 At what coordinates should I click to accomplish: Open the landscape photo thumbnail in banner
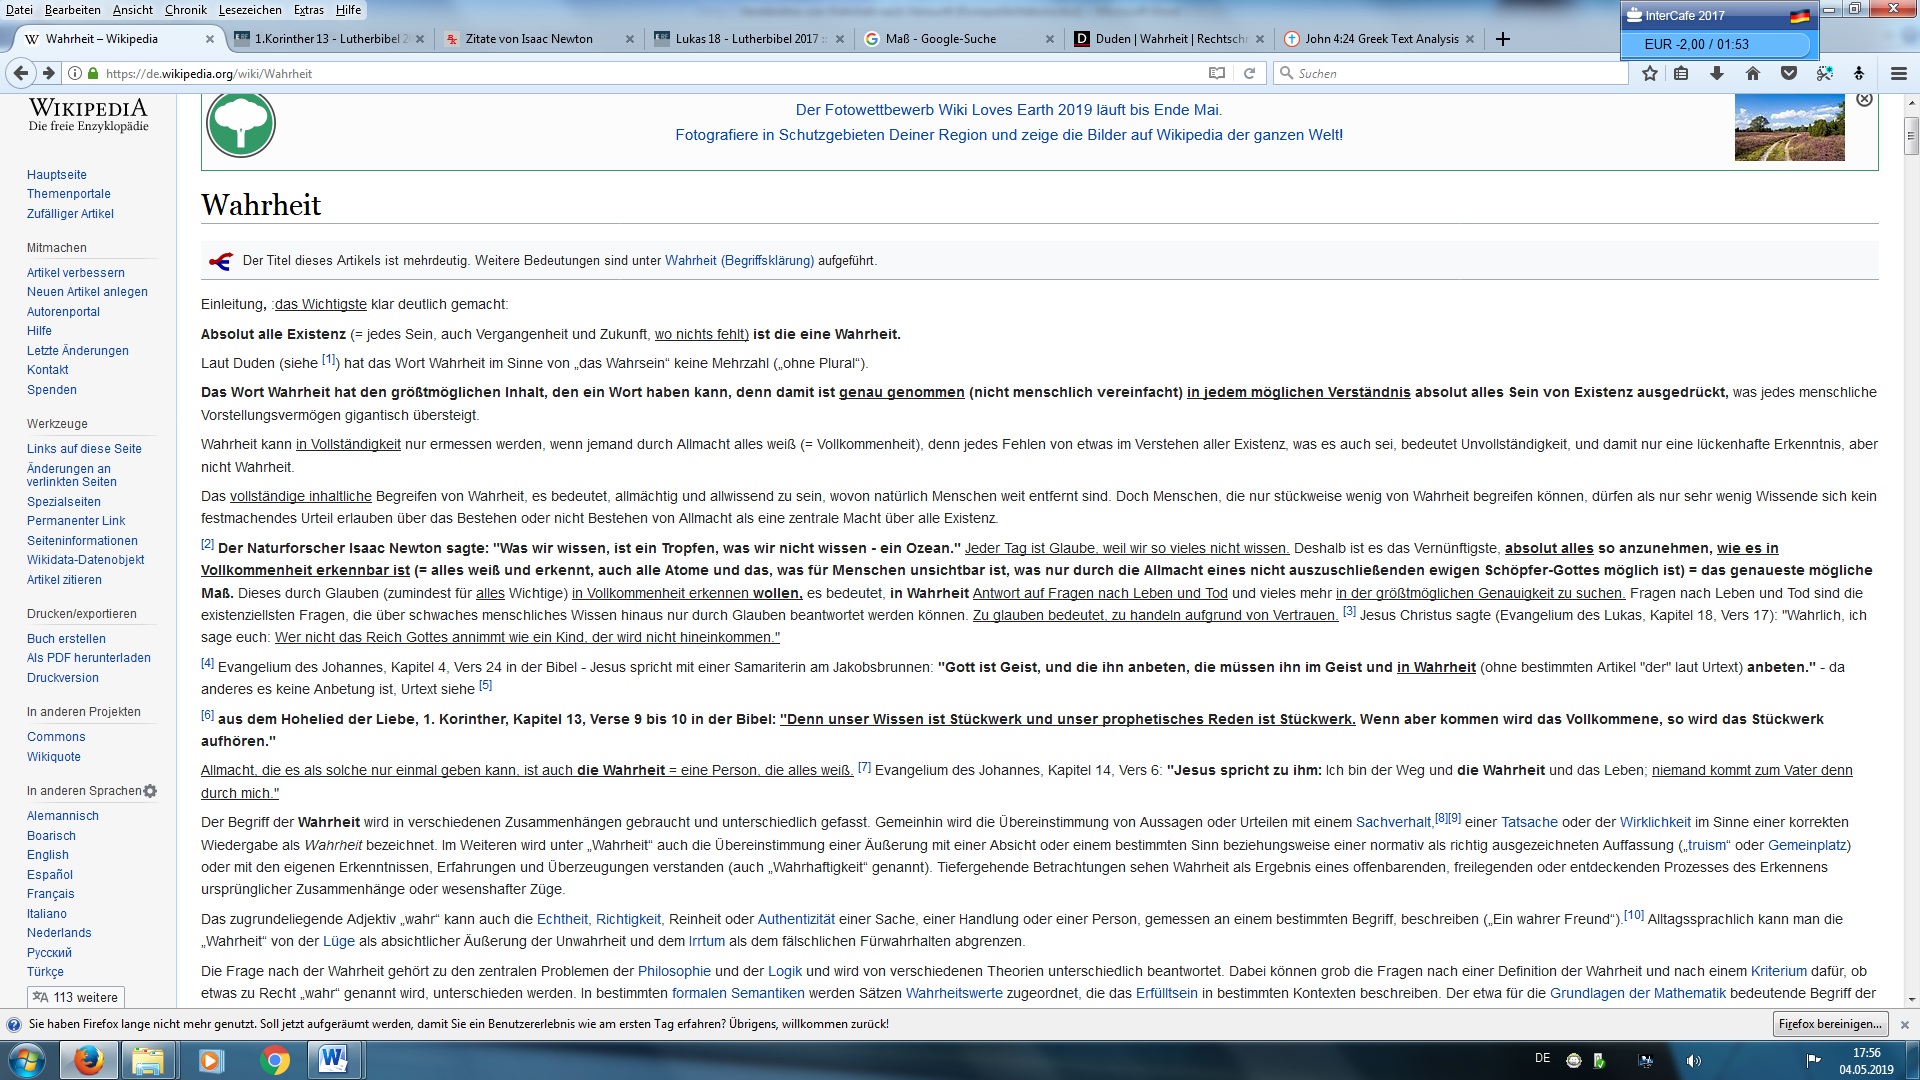1789,127
